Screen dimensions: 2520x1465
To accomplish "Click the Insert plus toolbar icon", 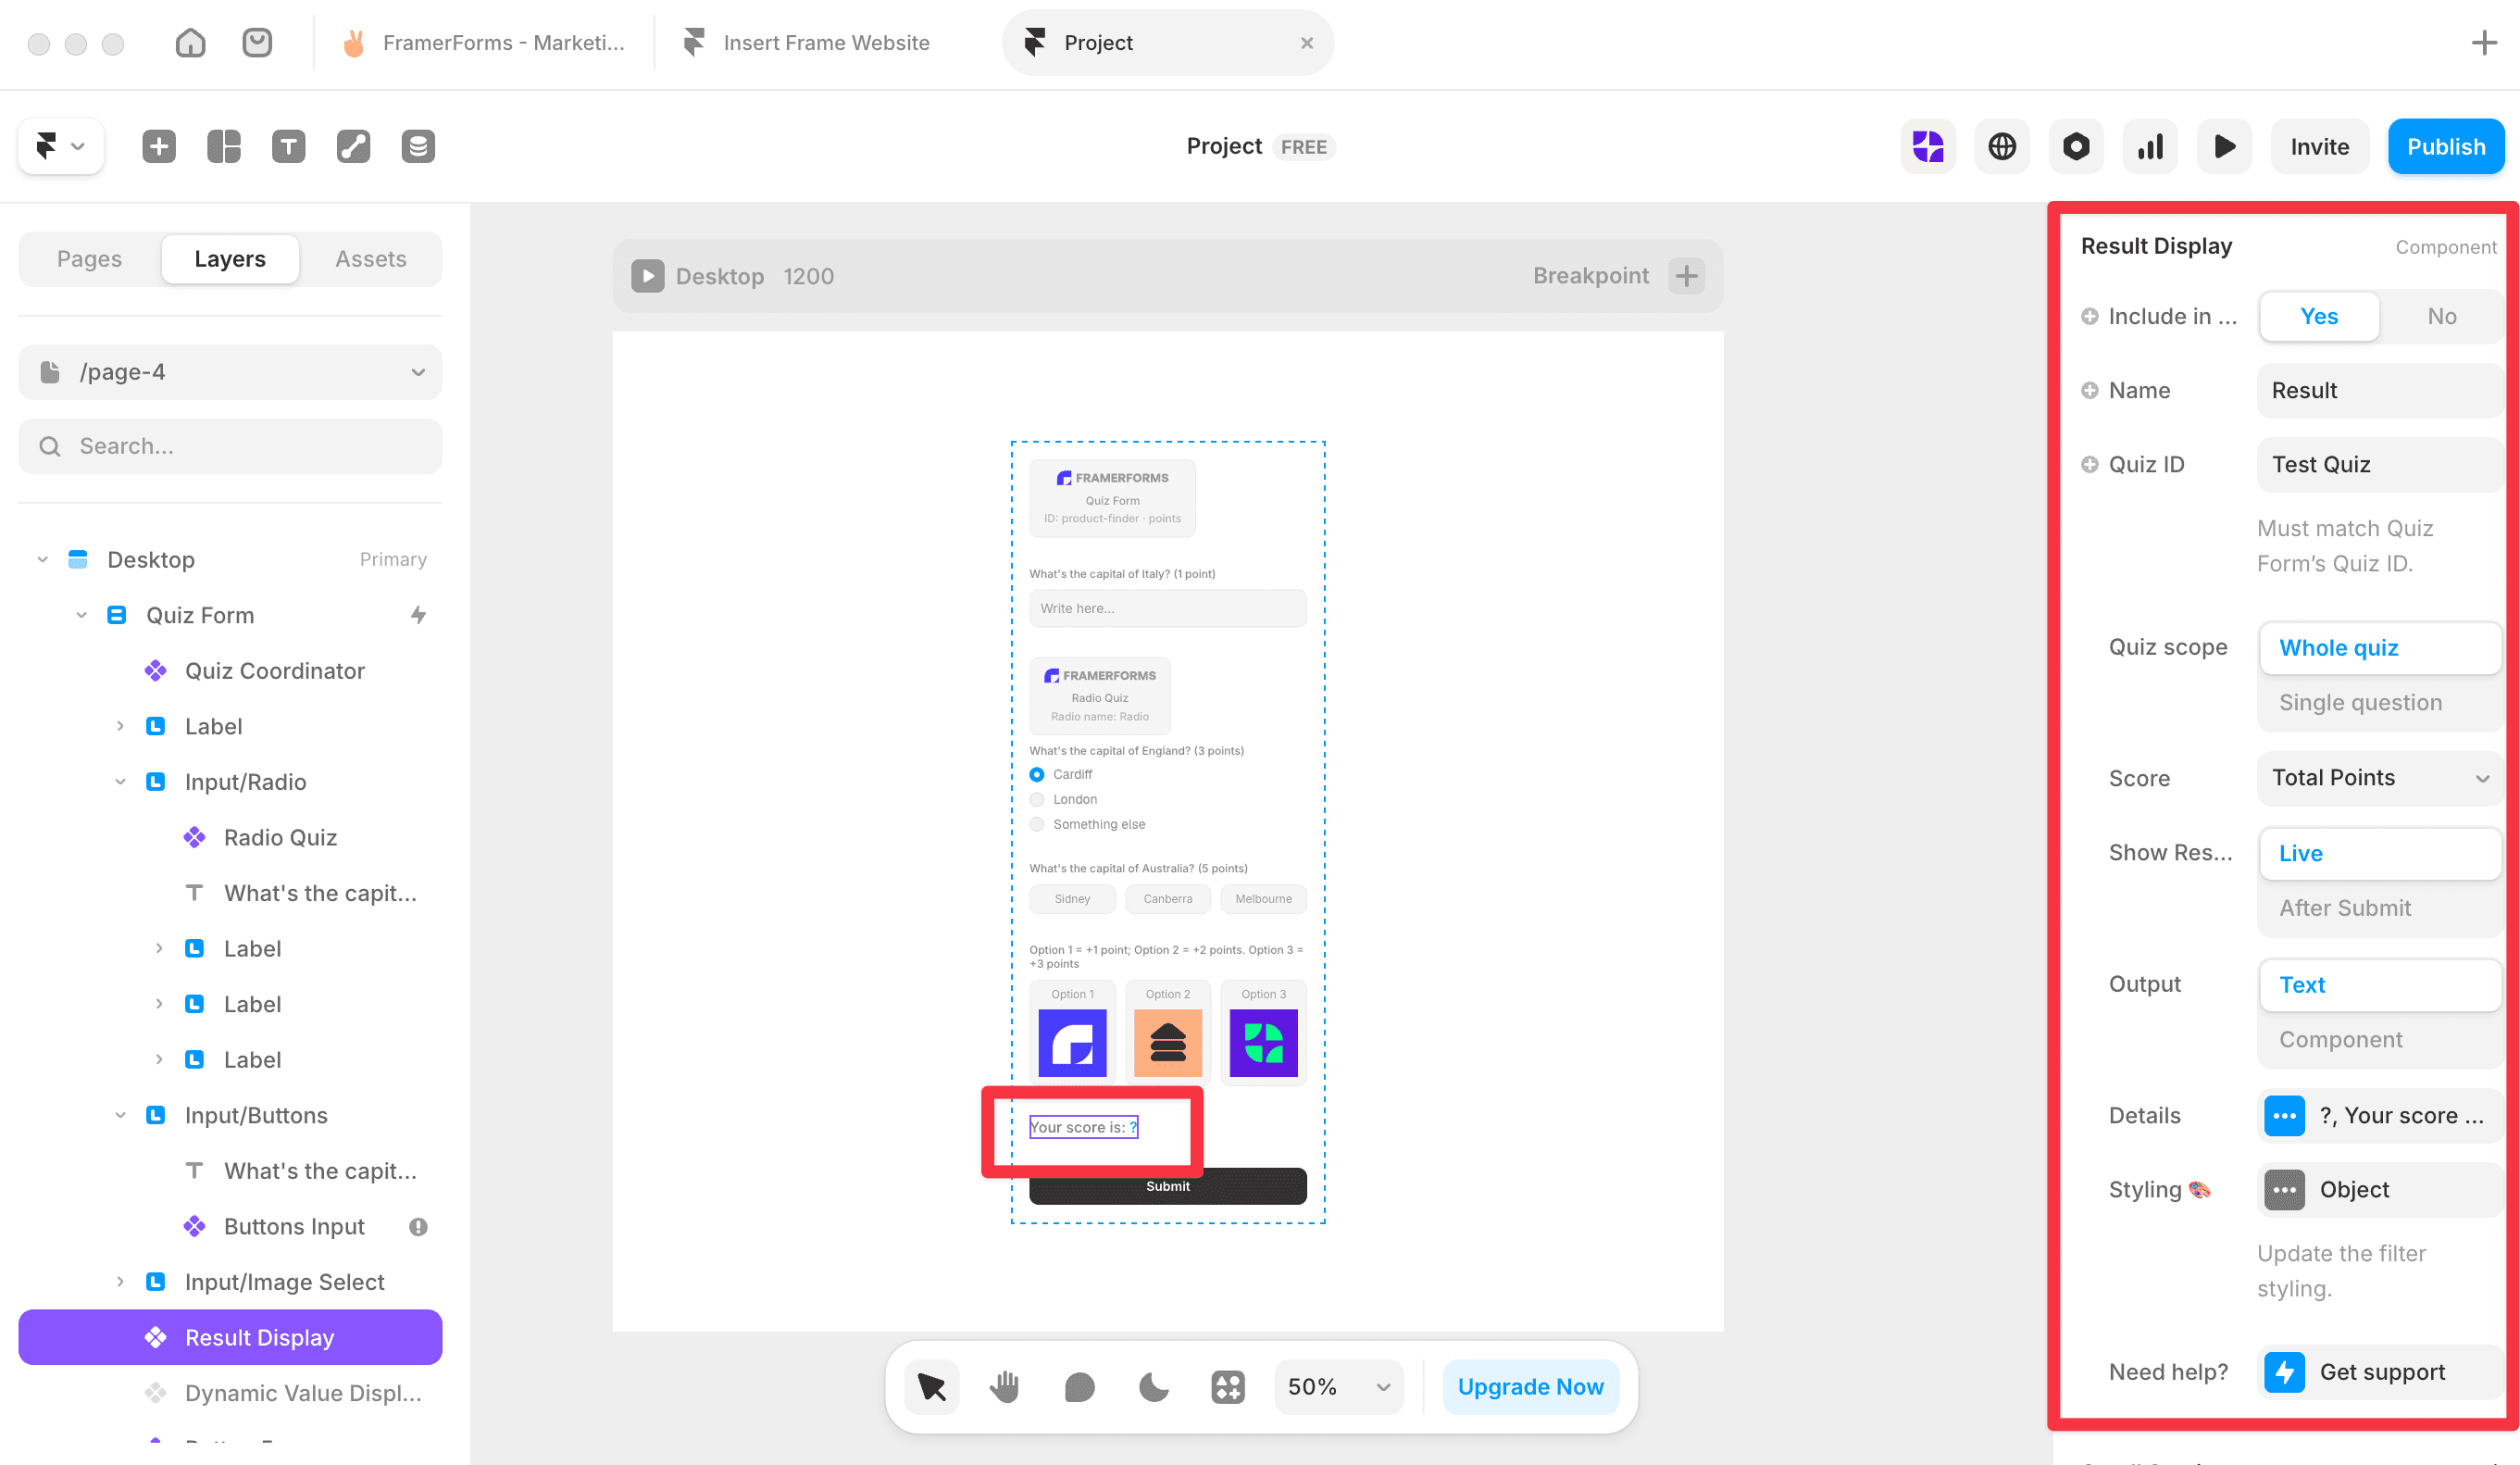I will (158, 146).
